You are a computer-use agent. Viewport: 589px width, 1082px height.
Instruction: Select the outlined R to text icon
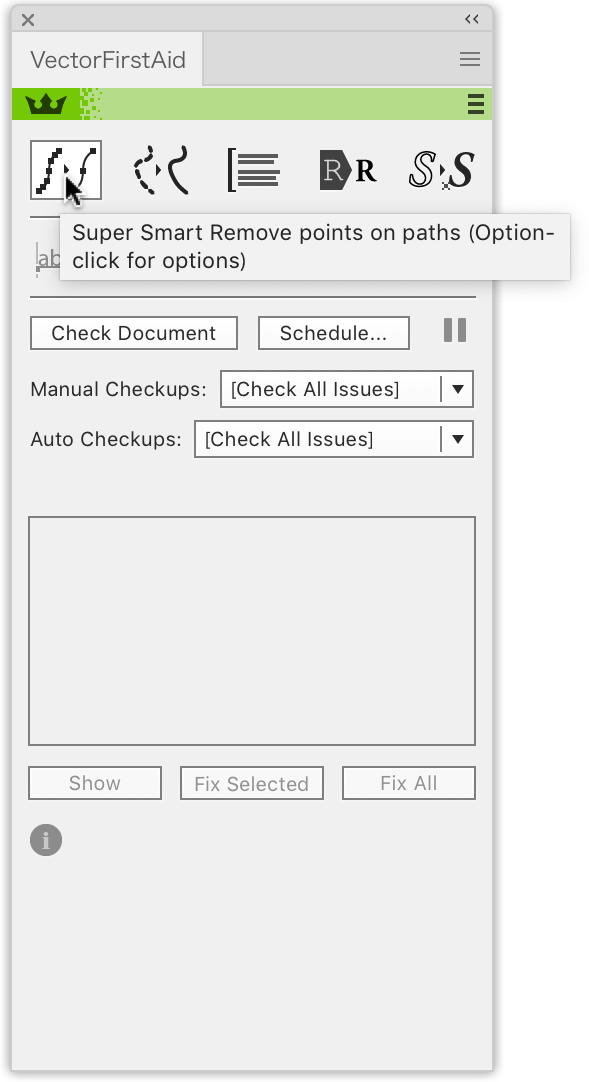click(x=348, y=170)
